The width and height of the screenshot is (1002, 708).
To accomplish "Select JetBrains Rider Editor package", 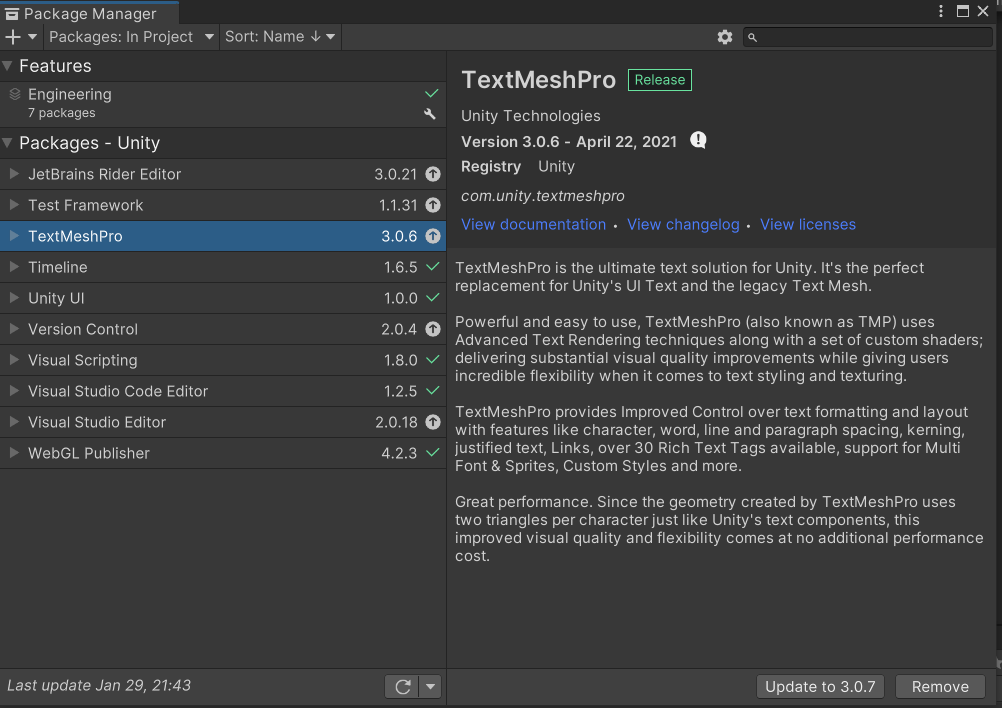I will point(223,174).
